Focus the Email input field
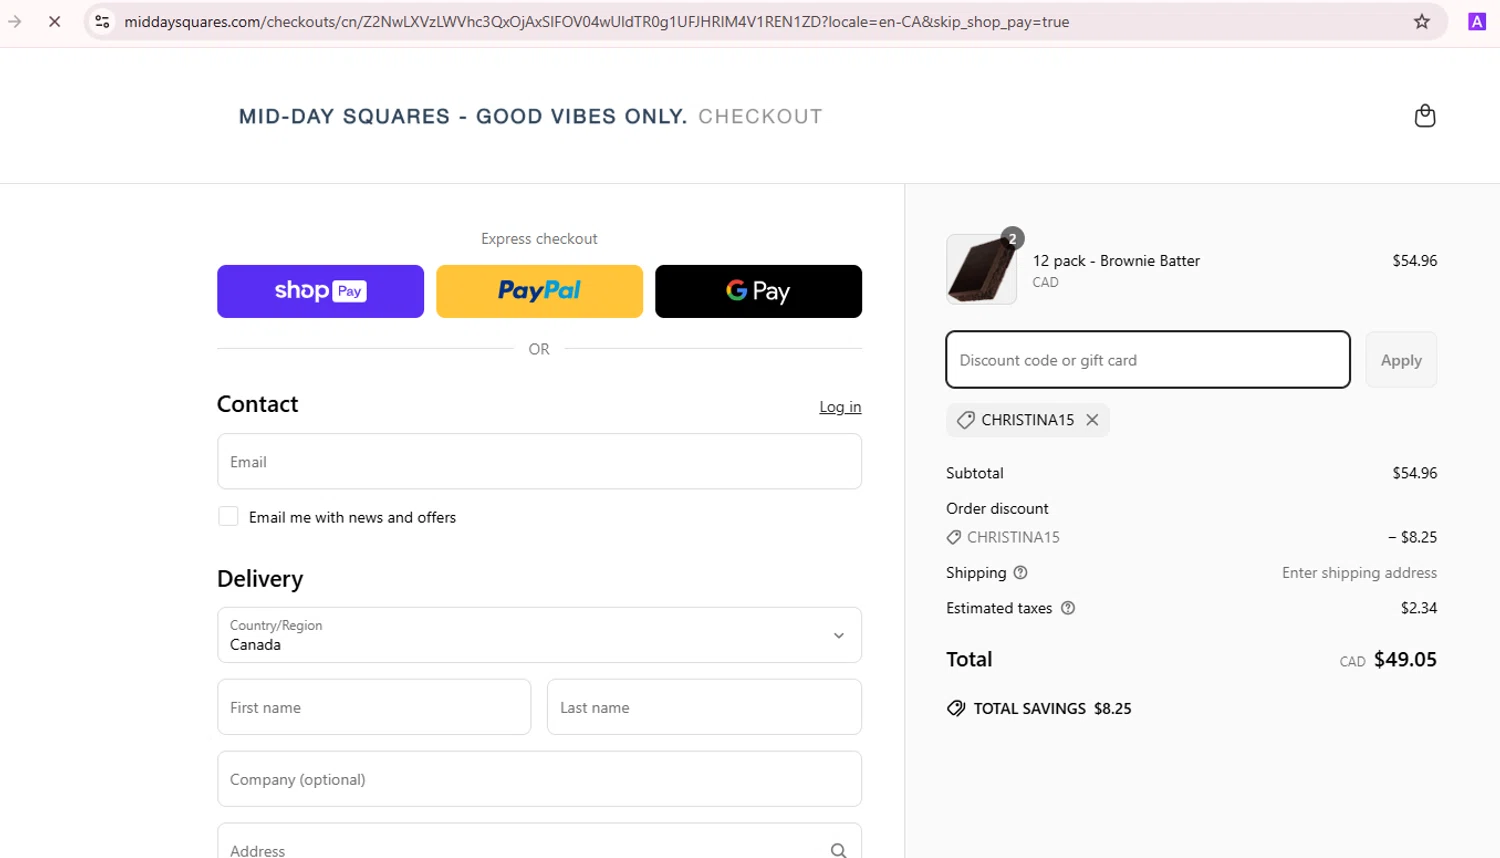This screenshot has height=858, width=1500. pos(539,461)
